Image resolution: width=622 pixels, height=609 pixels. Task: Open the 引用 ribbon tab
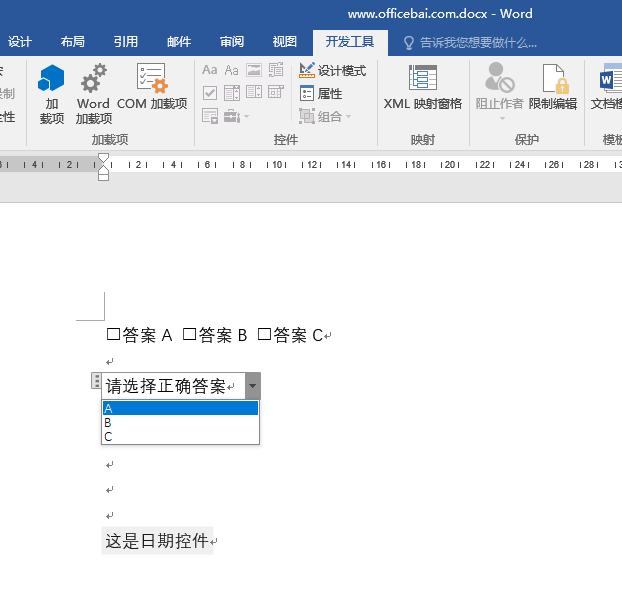tap(126, 42)
